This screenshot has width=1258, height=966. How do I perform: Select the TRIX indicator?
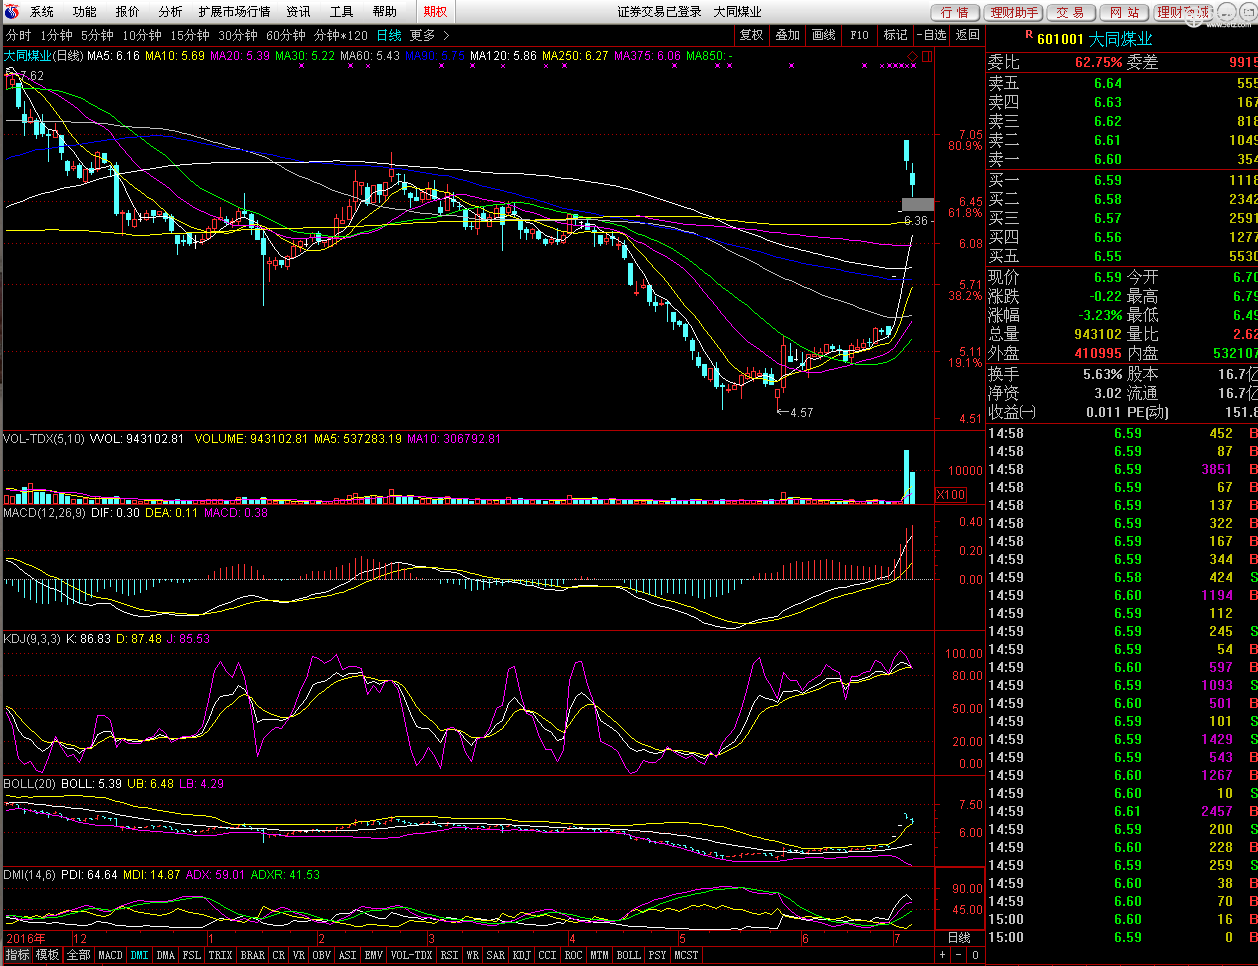221,955
